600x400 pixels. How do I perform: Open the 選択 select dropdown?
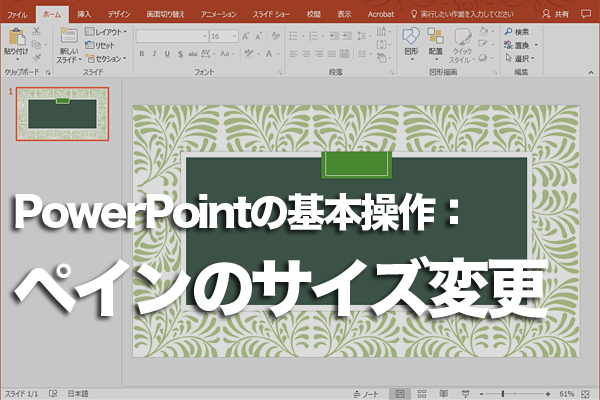pos(519,59)
